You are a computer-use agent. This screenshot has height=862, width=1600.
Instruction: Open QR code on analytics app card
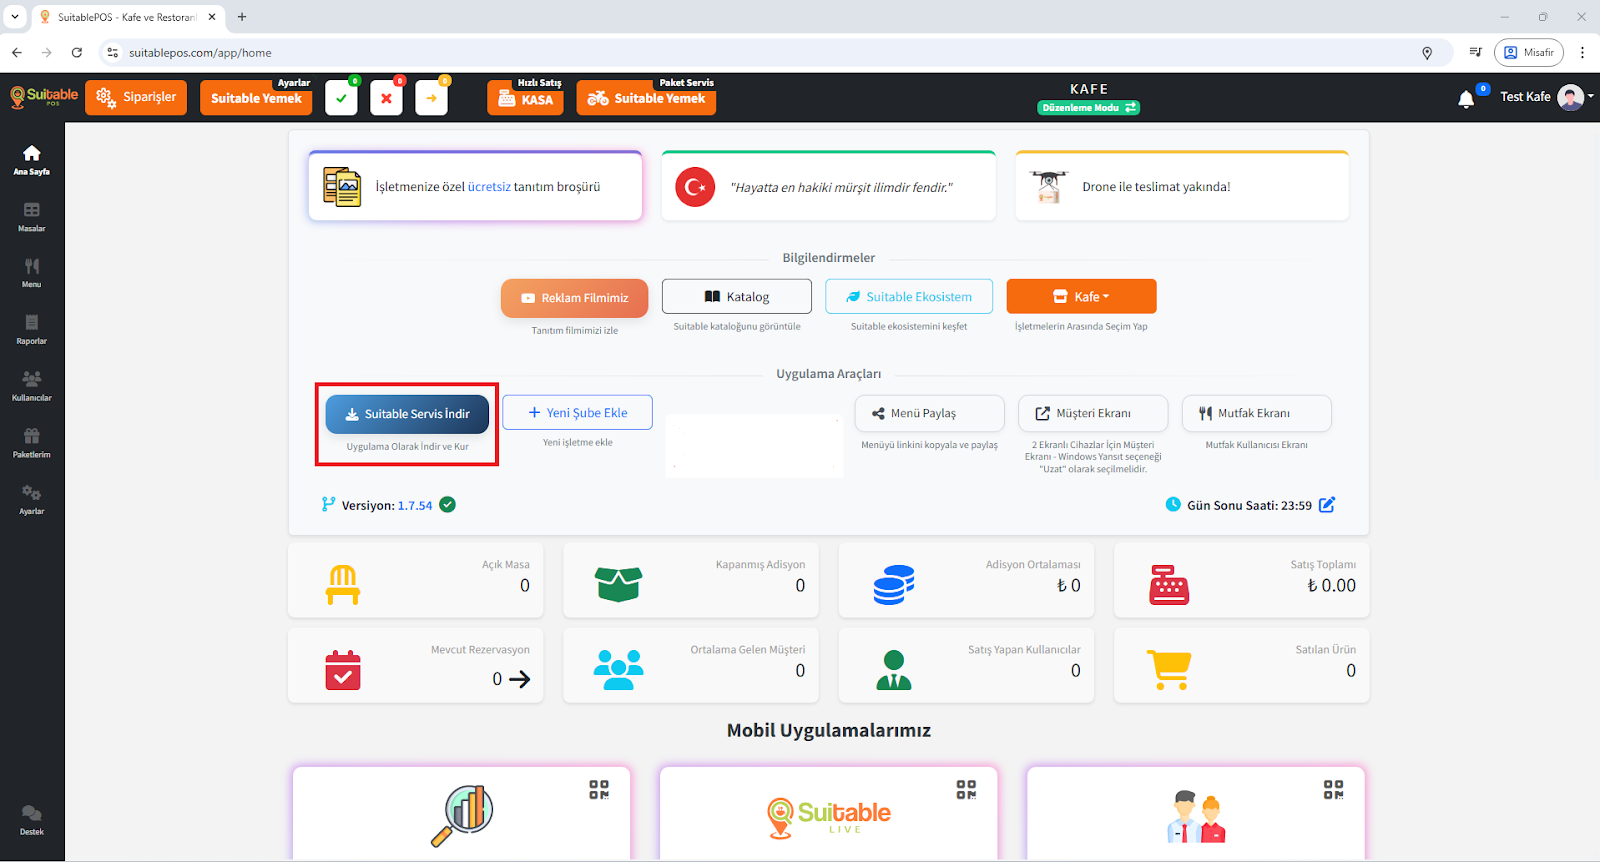tap(599, 790)
